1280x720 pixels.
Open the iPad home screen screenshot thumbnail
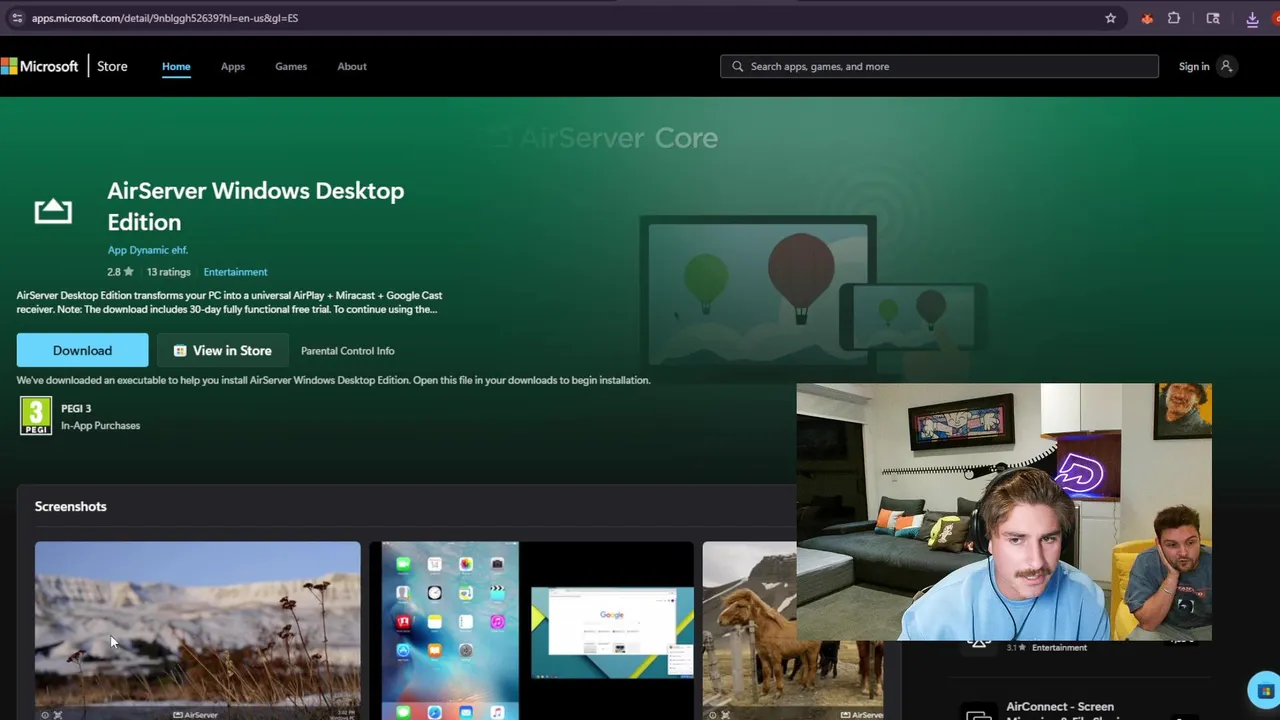(x=531, y=630)
